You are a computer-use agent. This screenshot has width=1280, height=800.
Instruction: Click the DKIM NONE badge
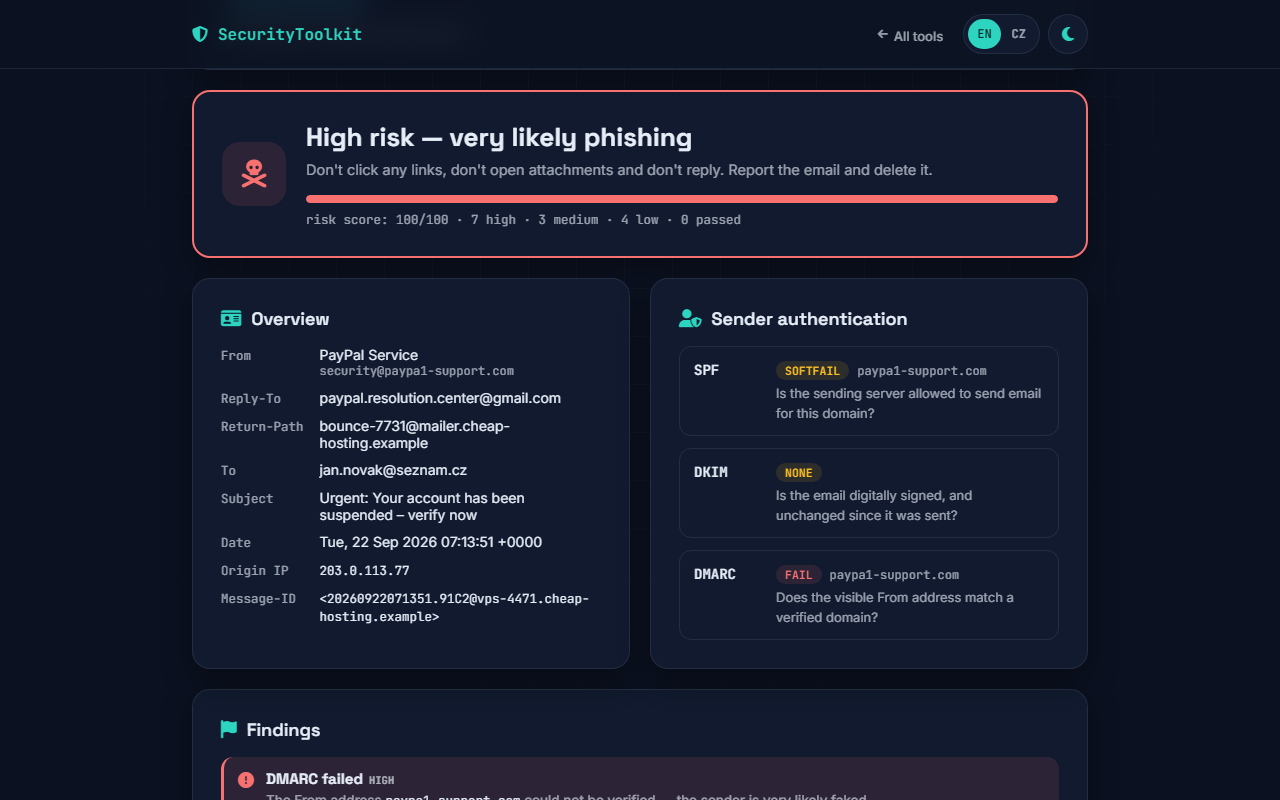pyautogui.click(x=799, y=473)
